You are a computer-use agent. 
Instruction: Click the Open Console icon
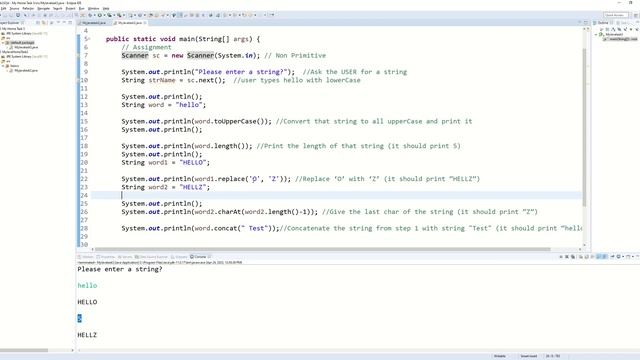click(x=629, y=257)
